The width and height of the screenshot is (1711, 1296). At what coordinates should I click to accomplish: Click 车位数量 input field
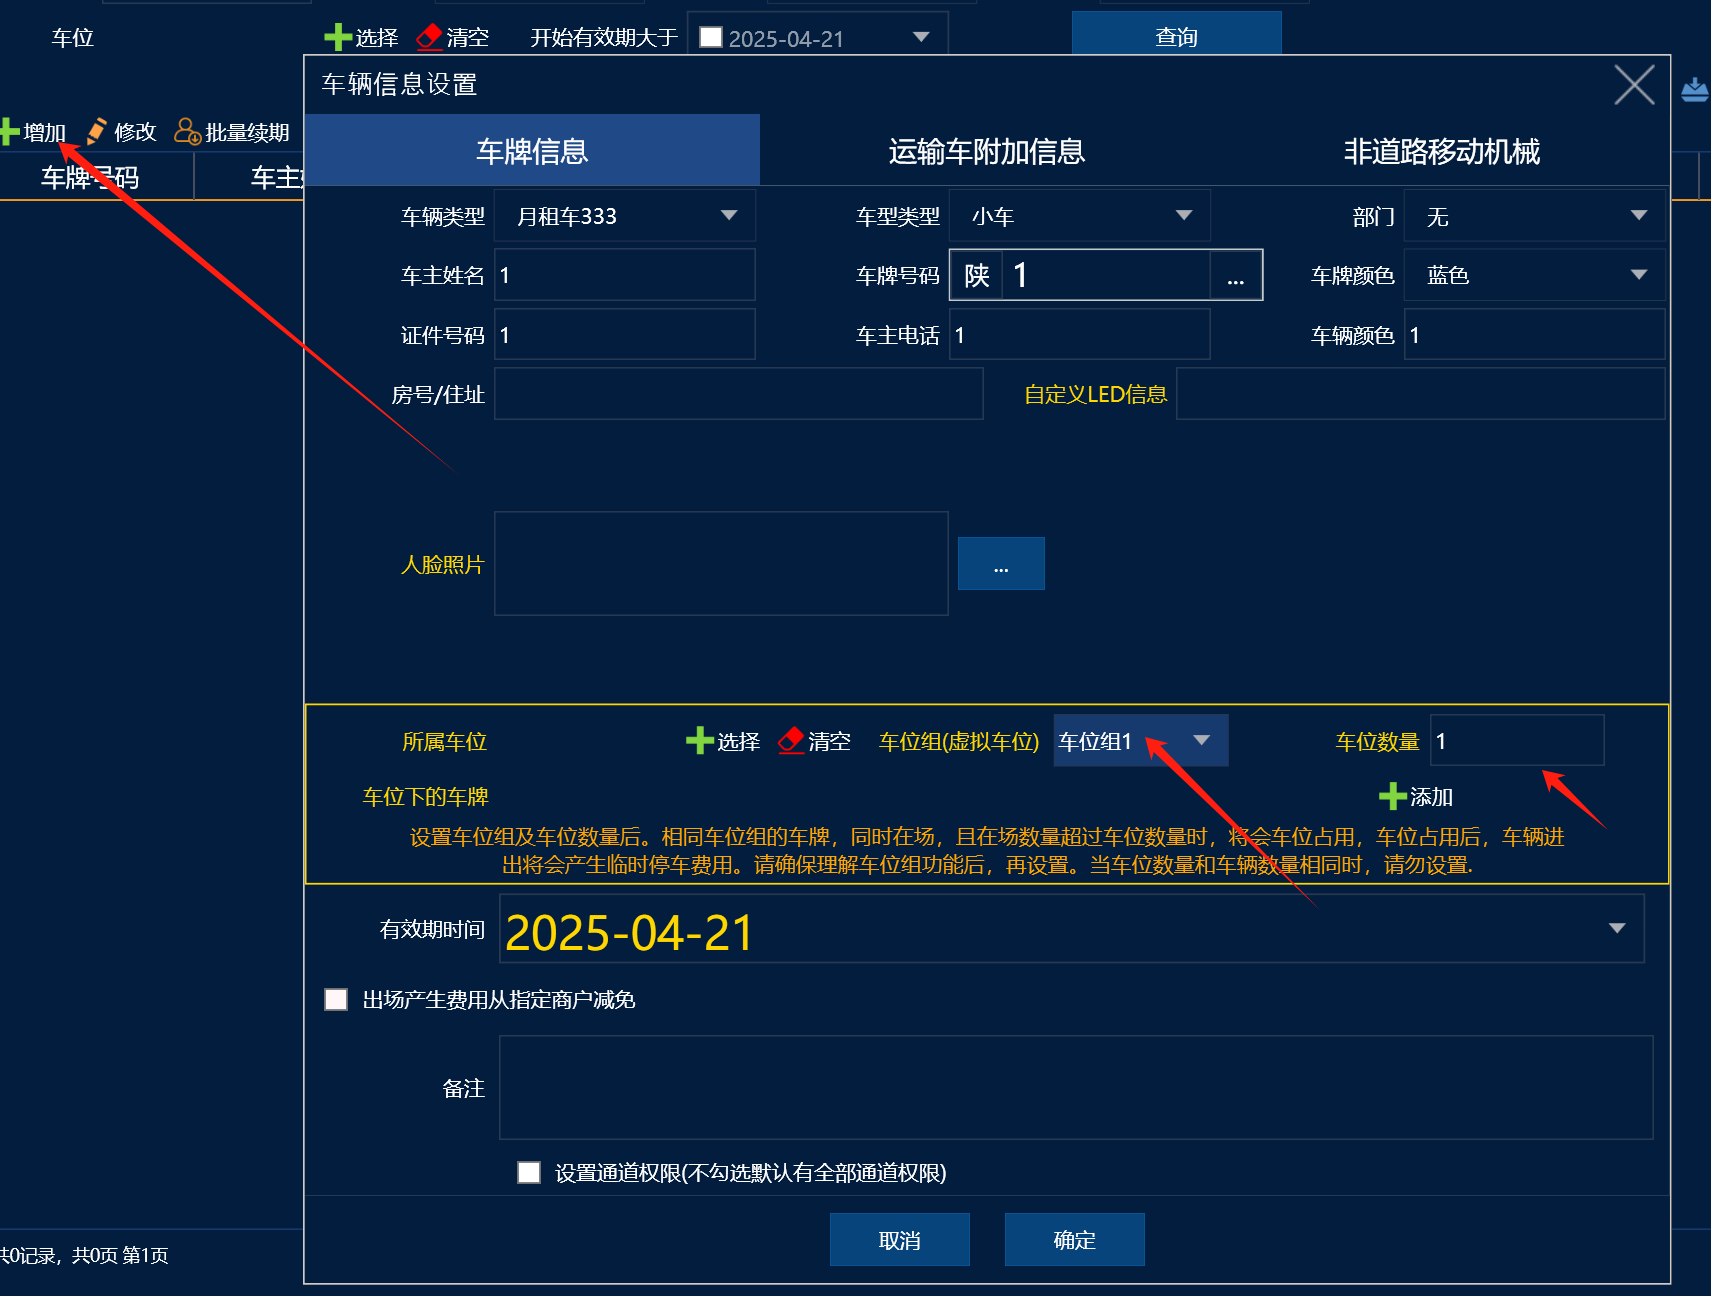click(x=1517, y=741)
